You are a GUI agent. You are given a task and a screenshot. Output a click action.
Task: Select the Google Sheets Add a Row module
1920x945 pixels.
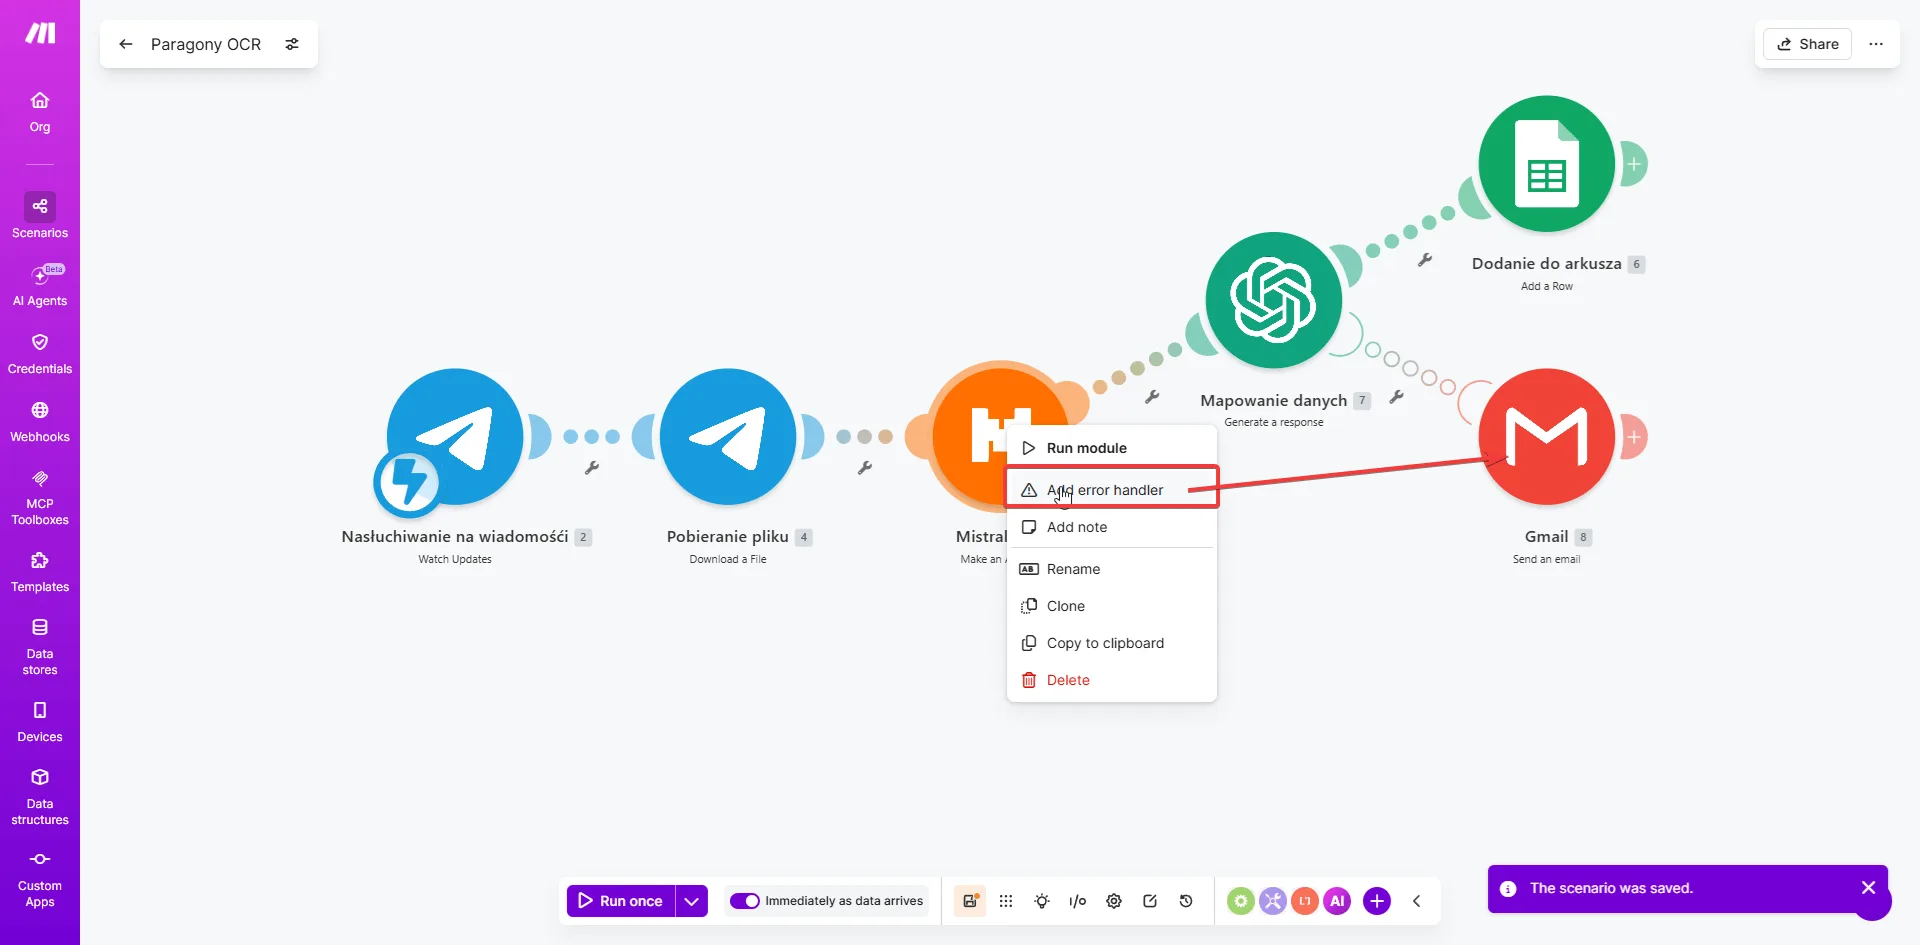tap(1547, 164)
